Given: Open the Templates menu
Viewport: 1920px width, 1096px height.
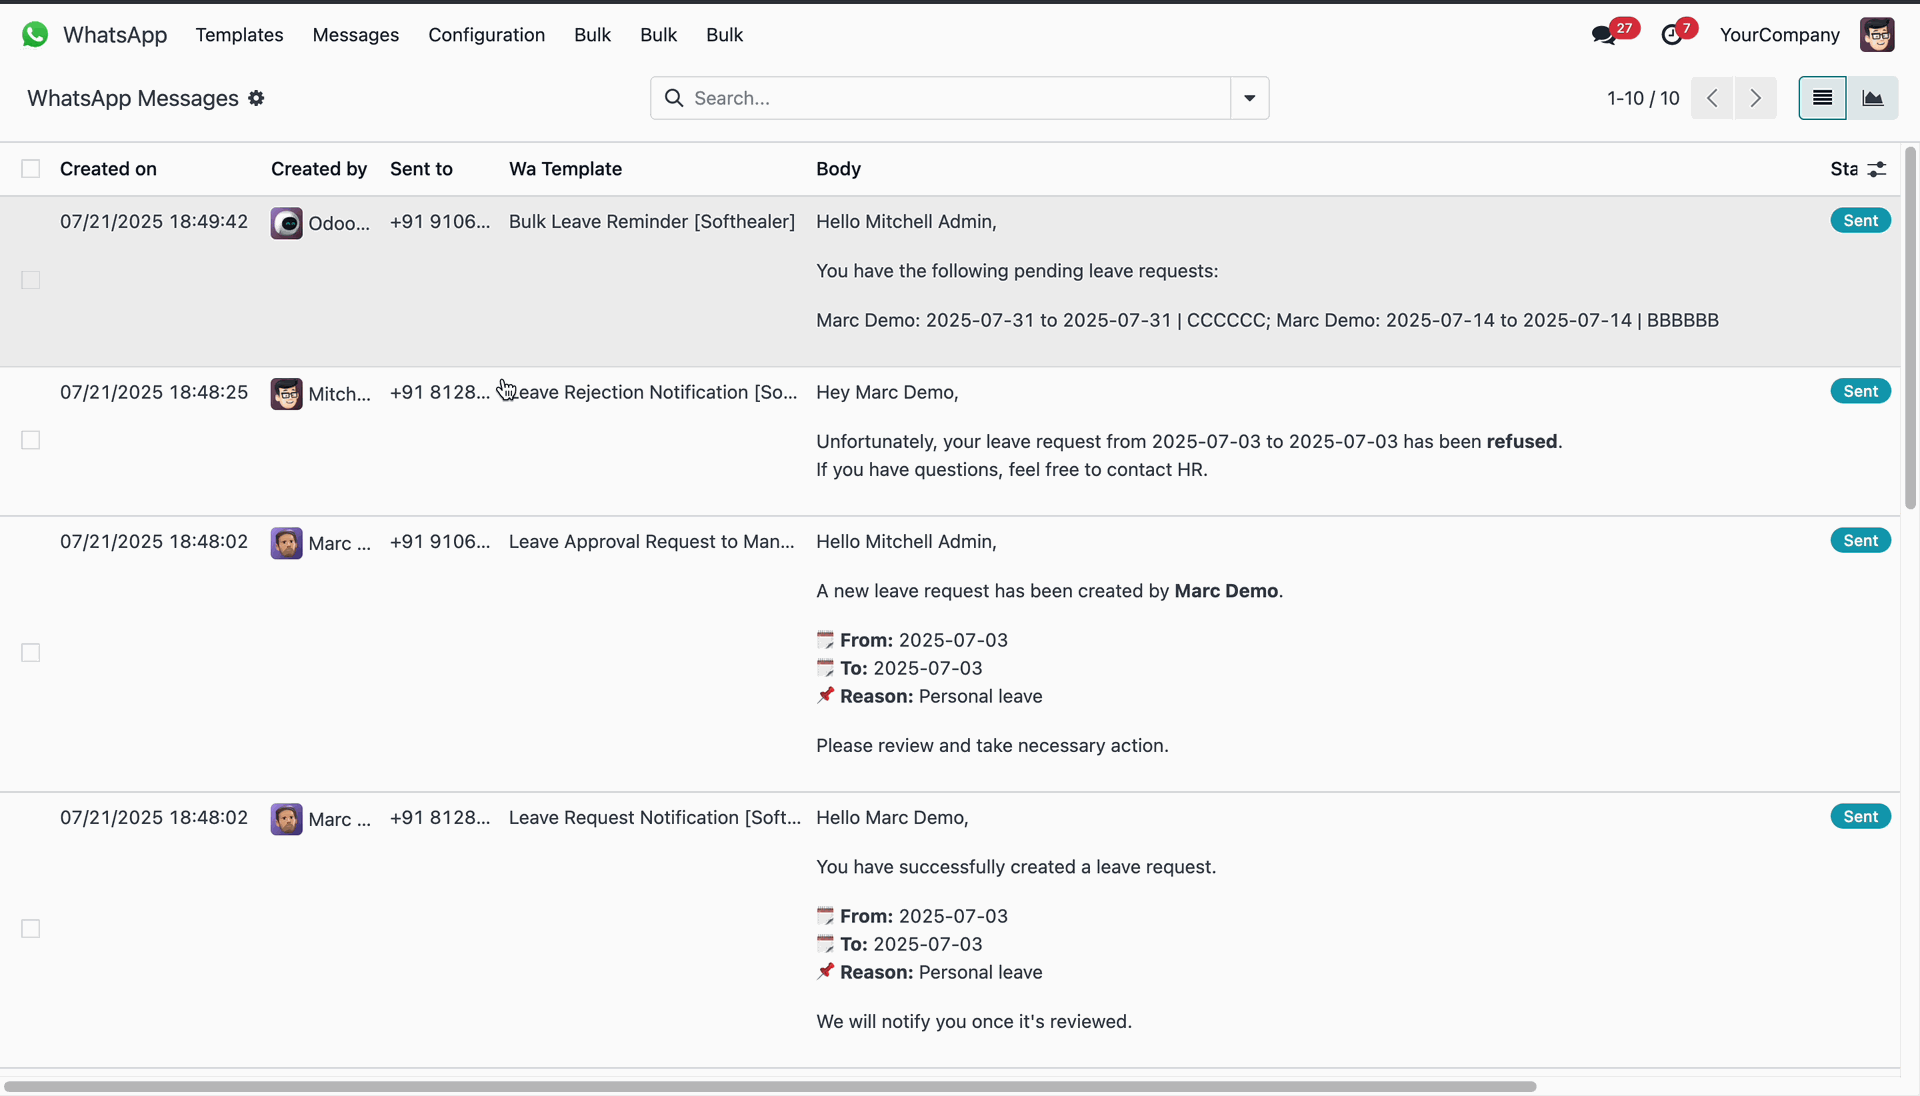Looking at the screenshot, I should (239, 35).
